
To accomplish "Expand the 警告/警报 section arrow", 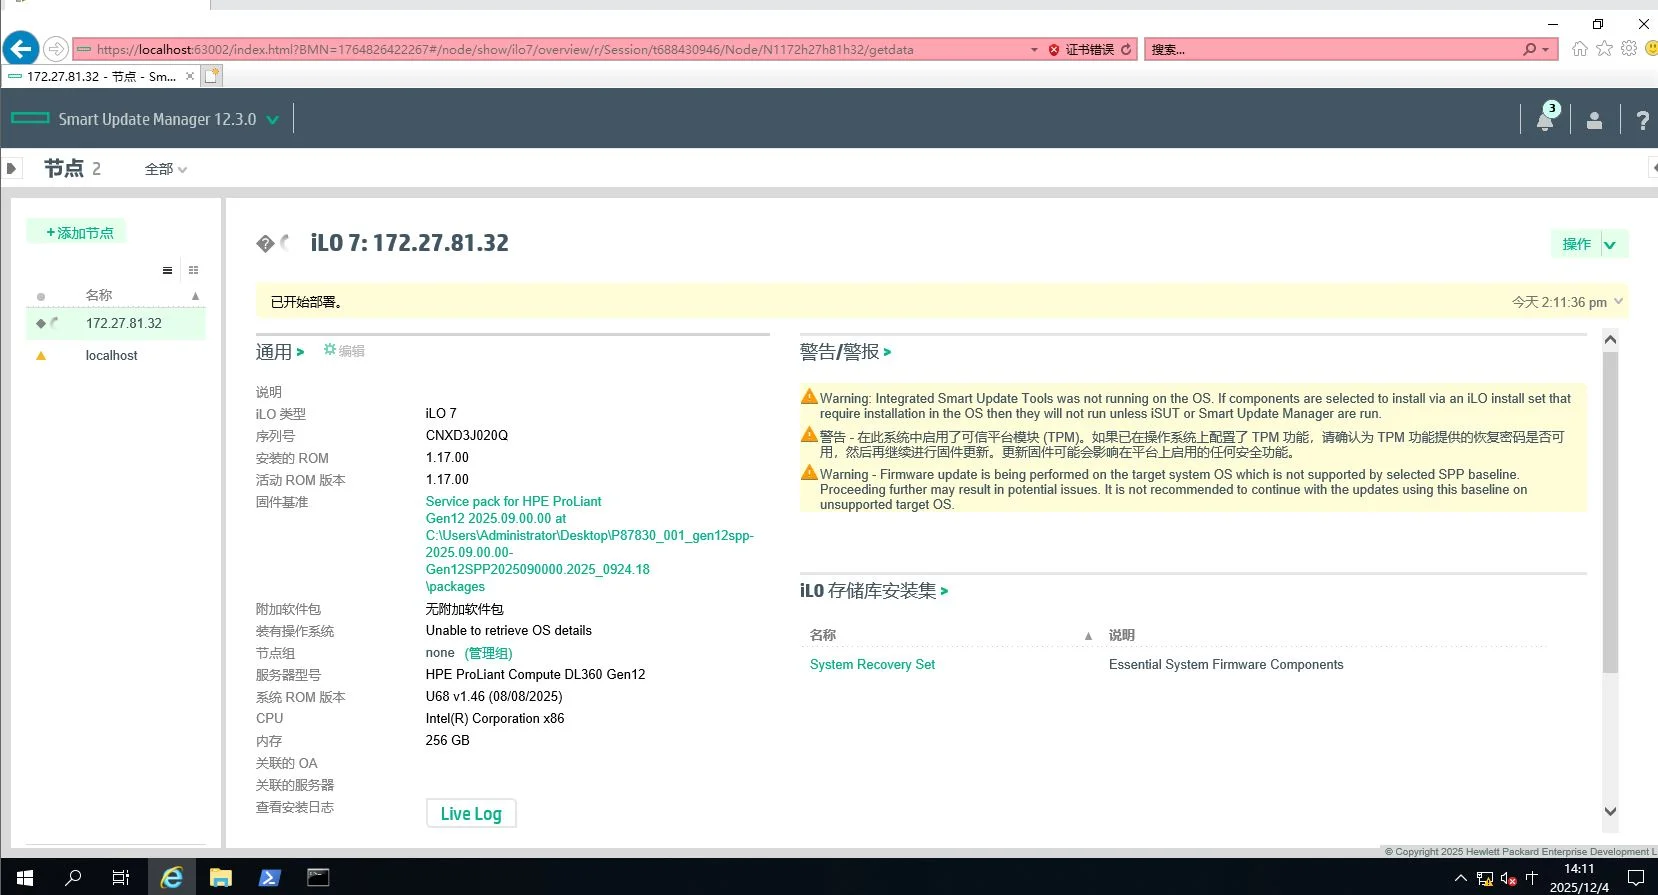I will pos(887,352).
